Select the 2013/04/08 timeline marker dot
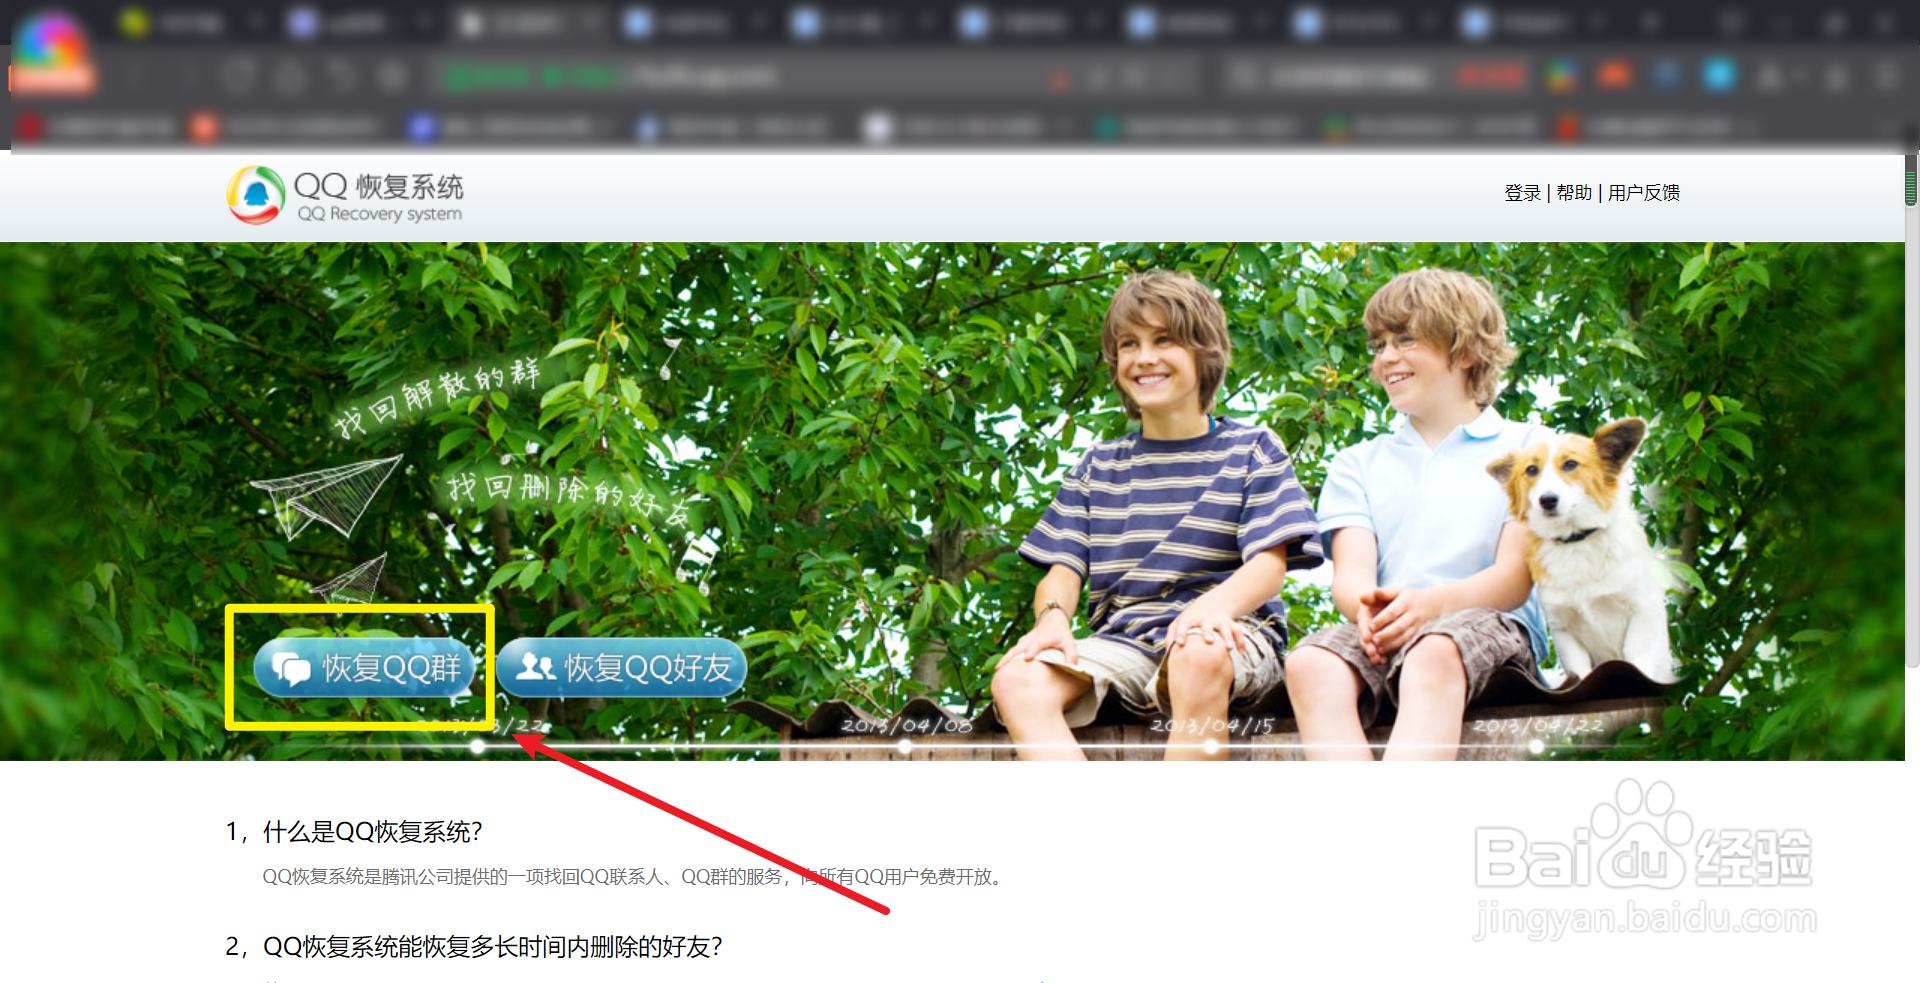 tap(906, 746)
